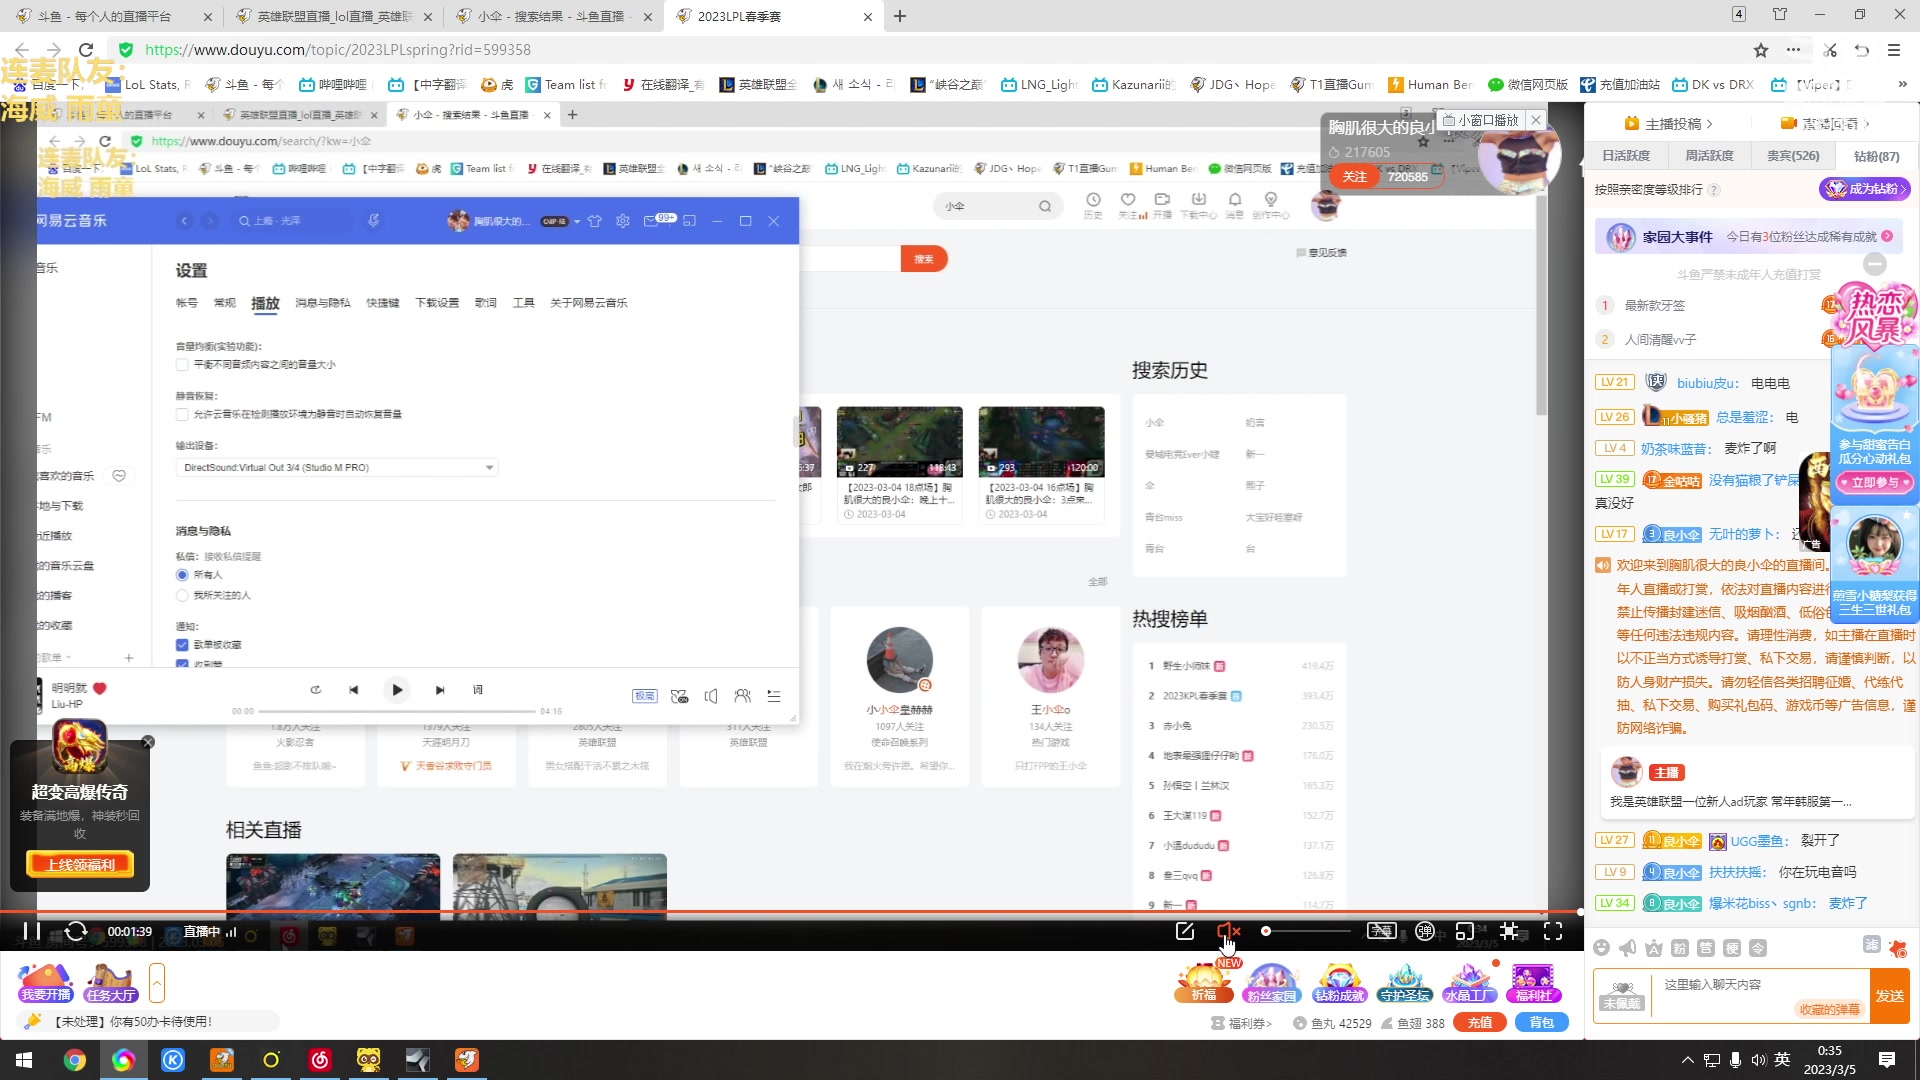Click the 管 icon in chat toolbar

tap(1706, 948)
